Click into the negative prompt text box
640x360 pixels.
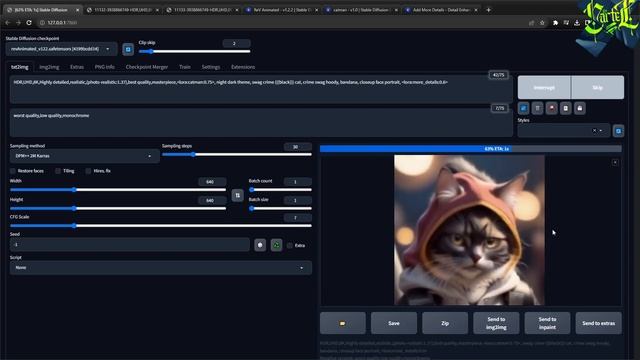pyautogui.click(x=261, y=122)
